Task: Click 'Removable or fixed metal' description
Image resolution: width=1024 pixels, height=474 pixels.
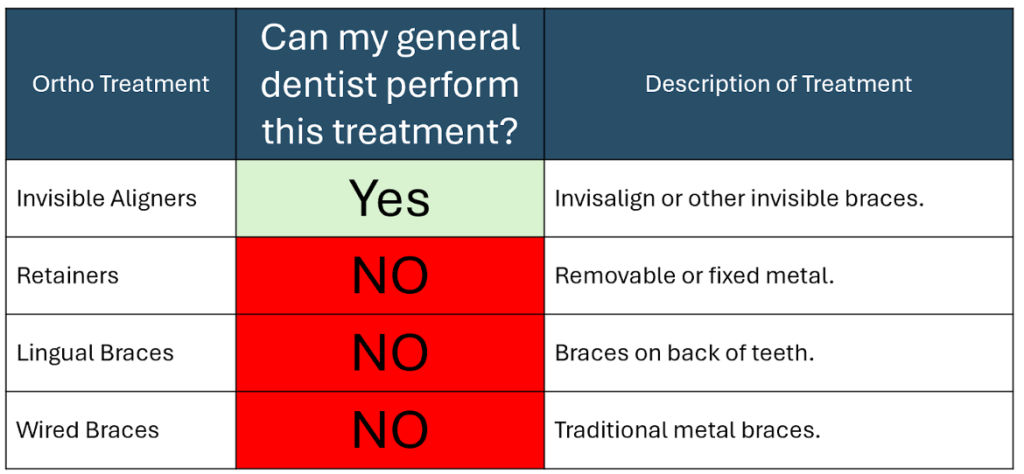Action: pos(778,276)
